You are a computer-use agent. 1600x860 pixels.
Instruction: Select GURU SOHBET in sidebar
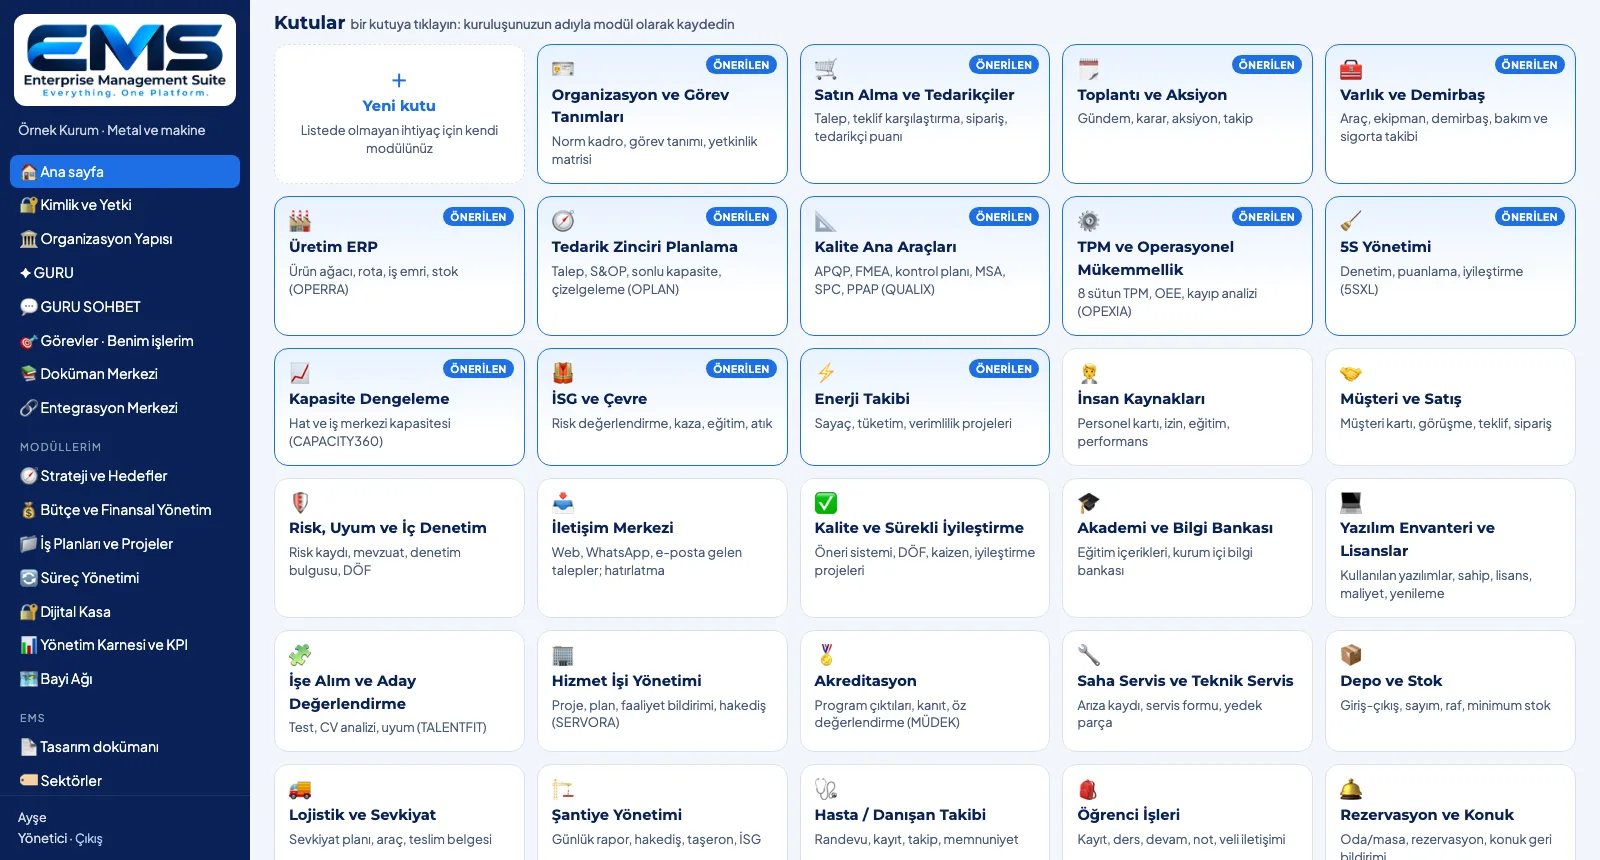(125, 307)
